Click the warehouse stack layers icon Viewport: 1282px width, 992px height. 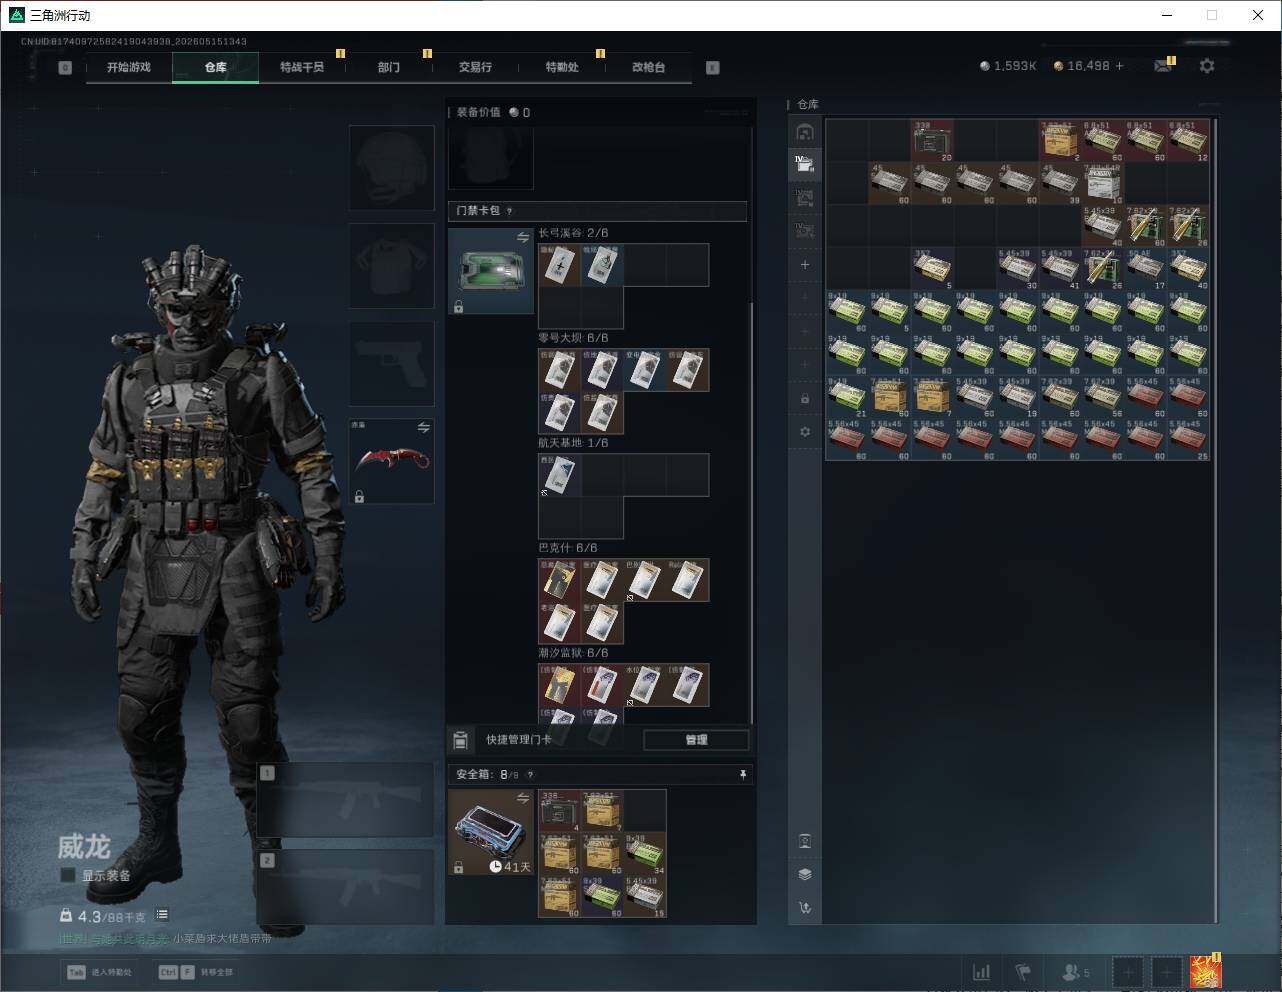pos(805,874)
